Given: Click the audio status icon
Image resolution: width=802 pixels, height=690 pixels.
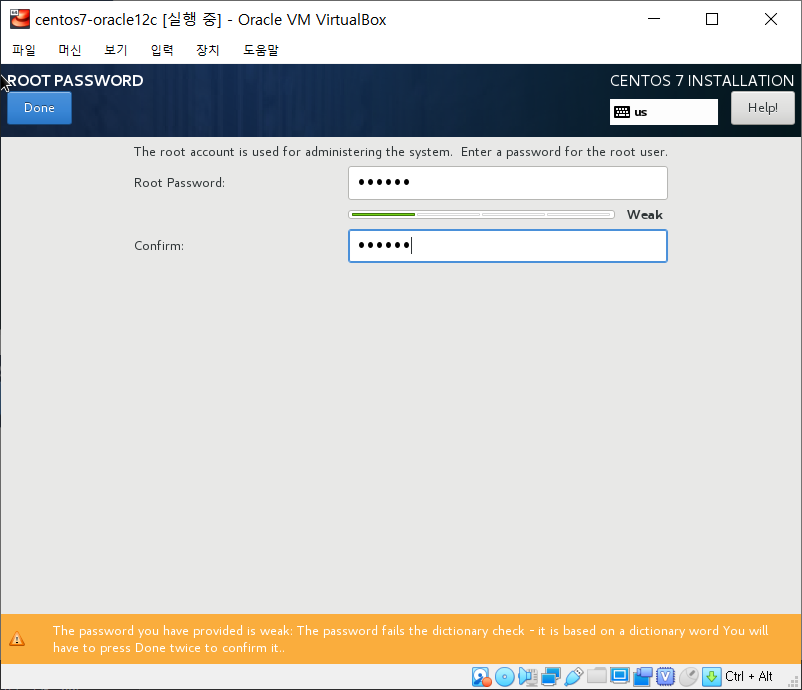Looking at the screenshot, I should click(x=528, y=677).
